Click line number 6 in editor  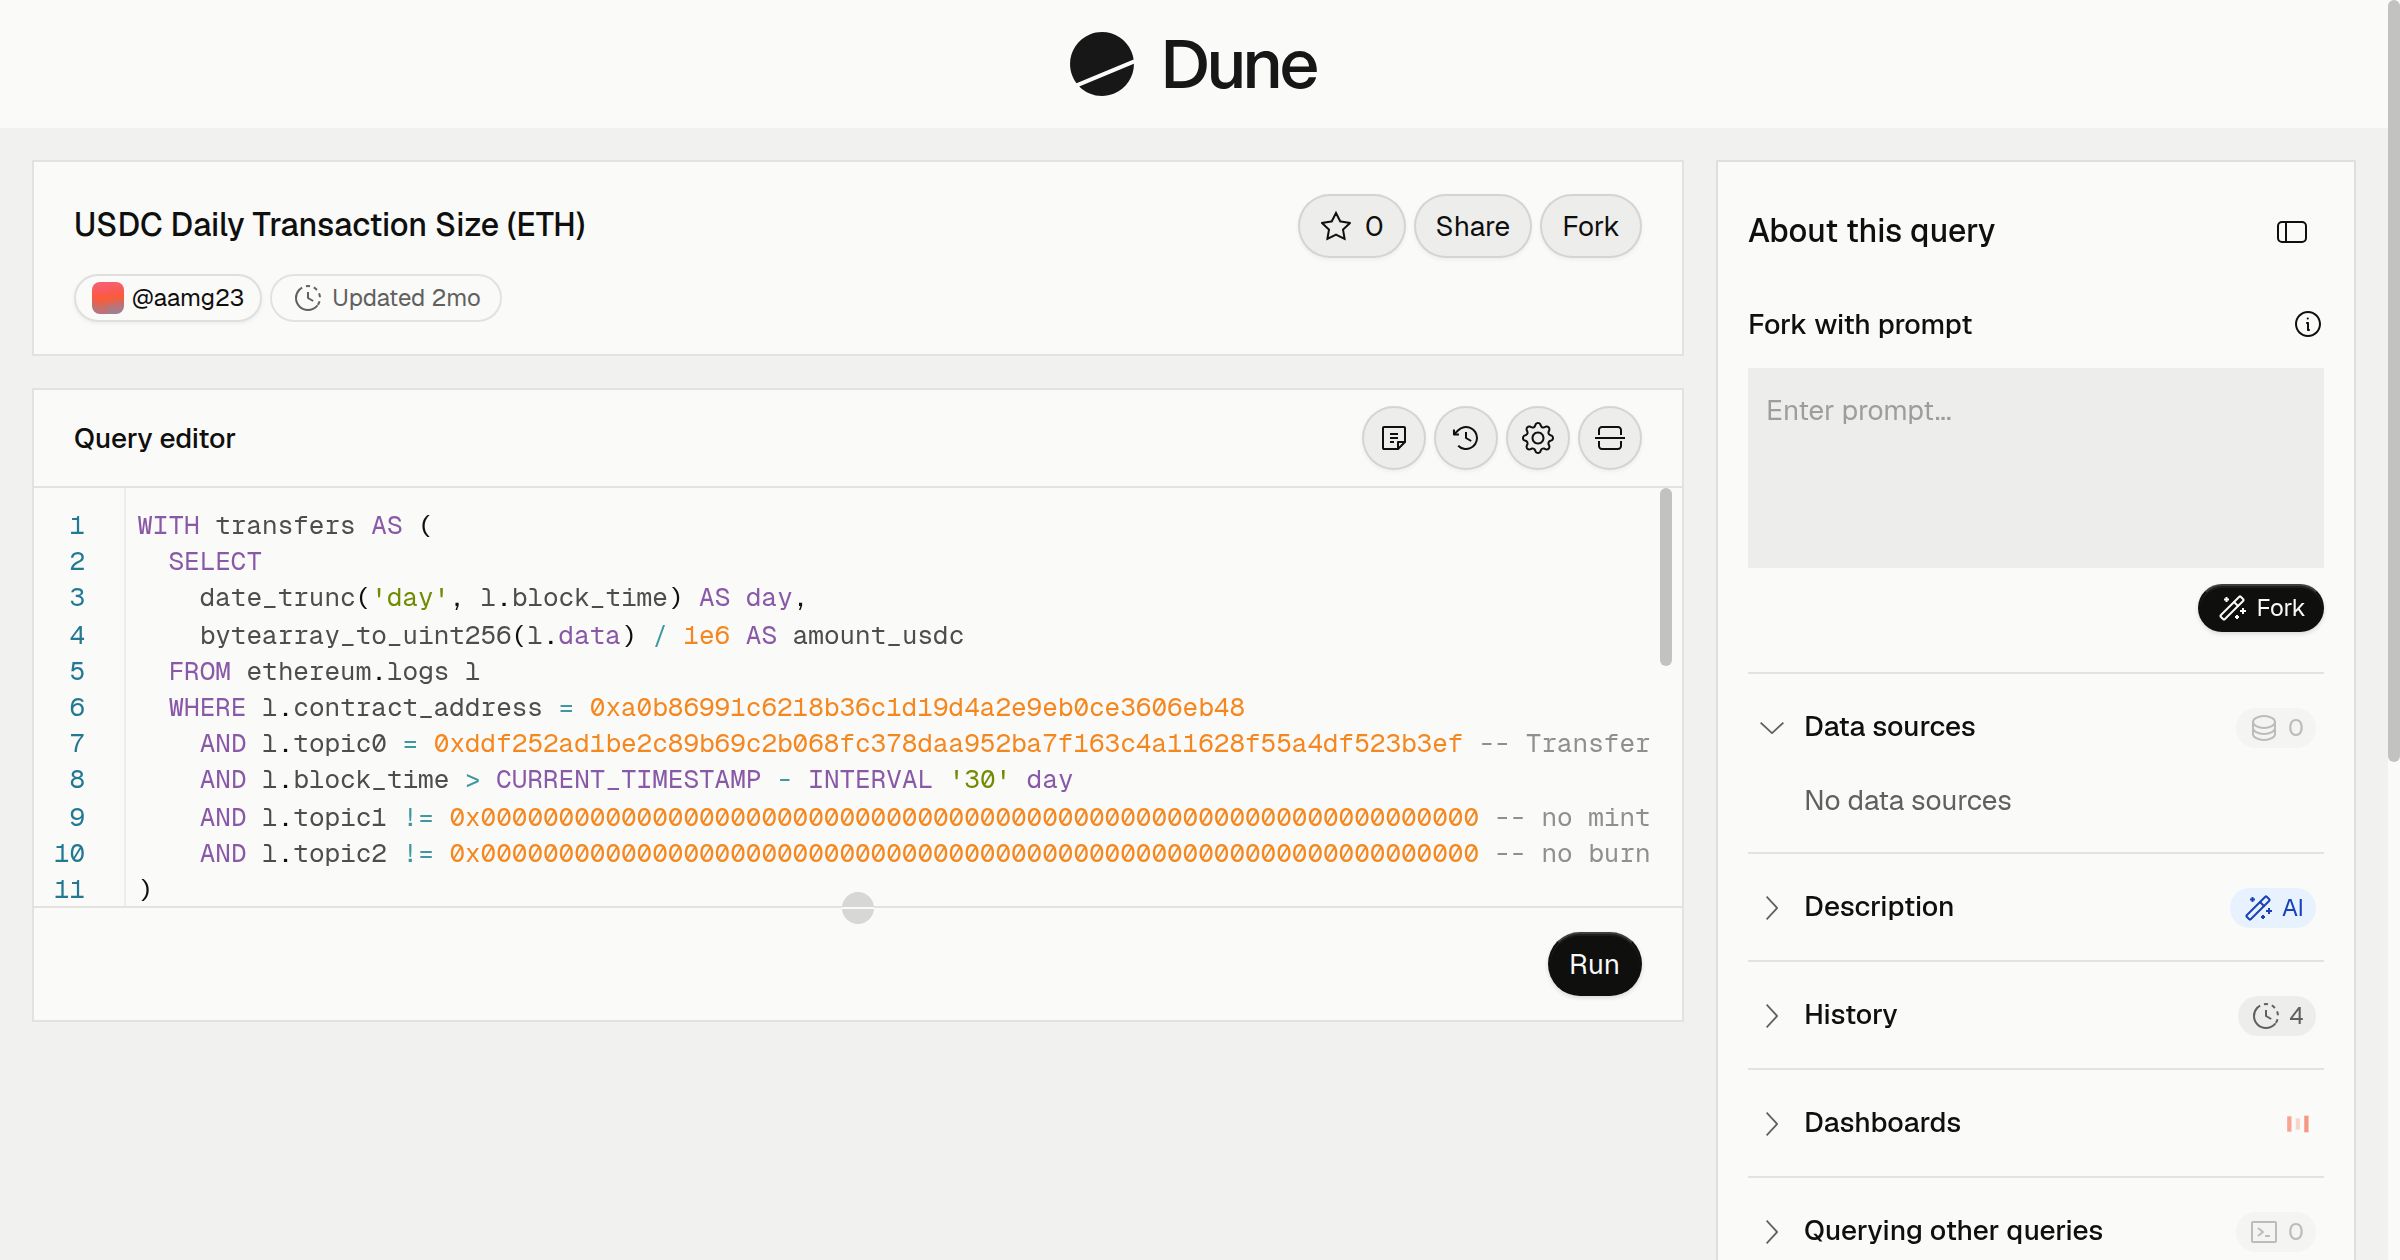click(x=77, y=707)
